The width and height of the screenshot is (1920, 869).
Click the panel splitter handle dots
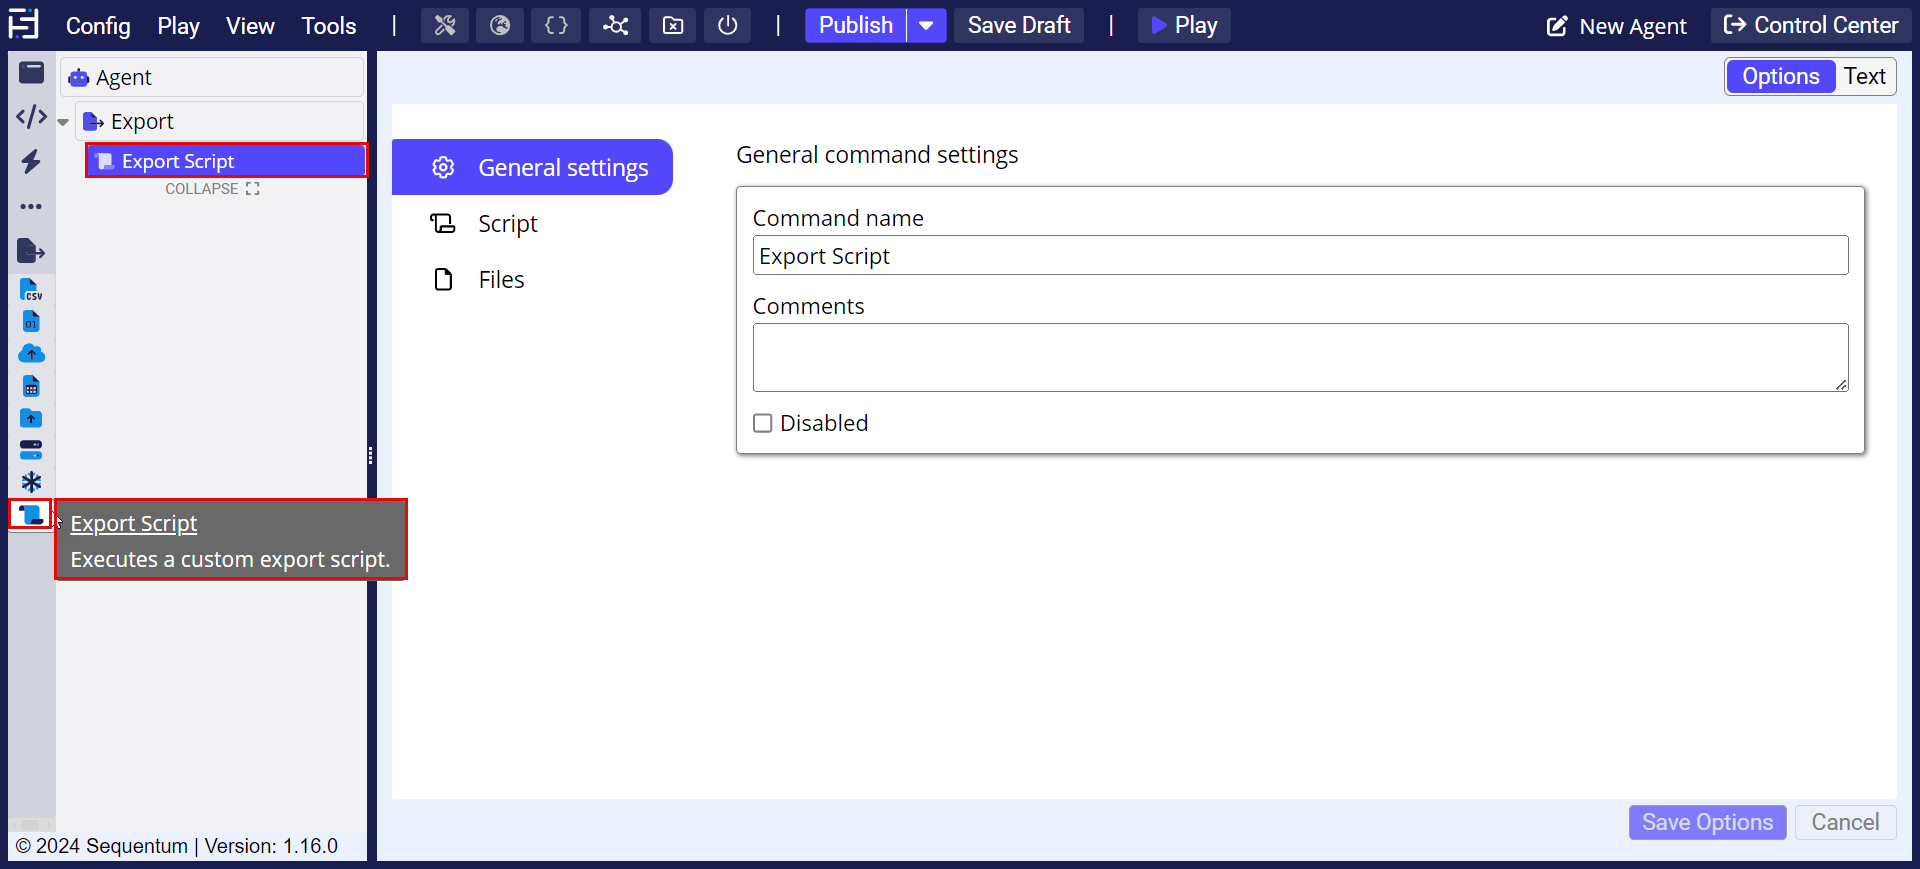(371, 456)
